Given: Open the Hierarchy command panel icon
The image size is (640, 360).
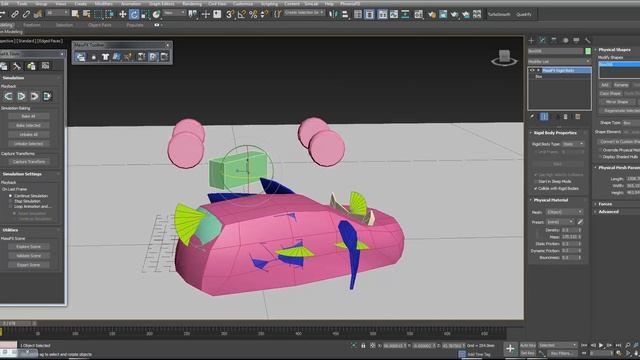Looking at the screenshot, I should click(x=554, y=40).
